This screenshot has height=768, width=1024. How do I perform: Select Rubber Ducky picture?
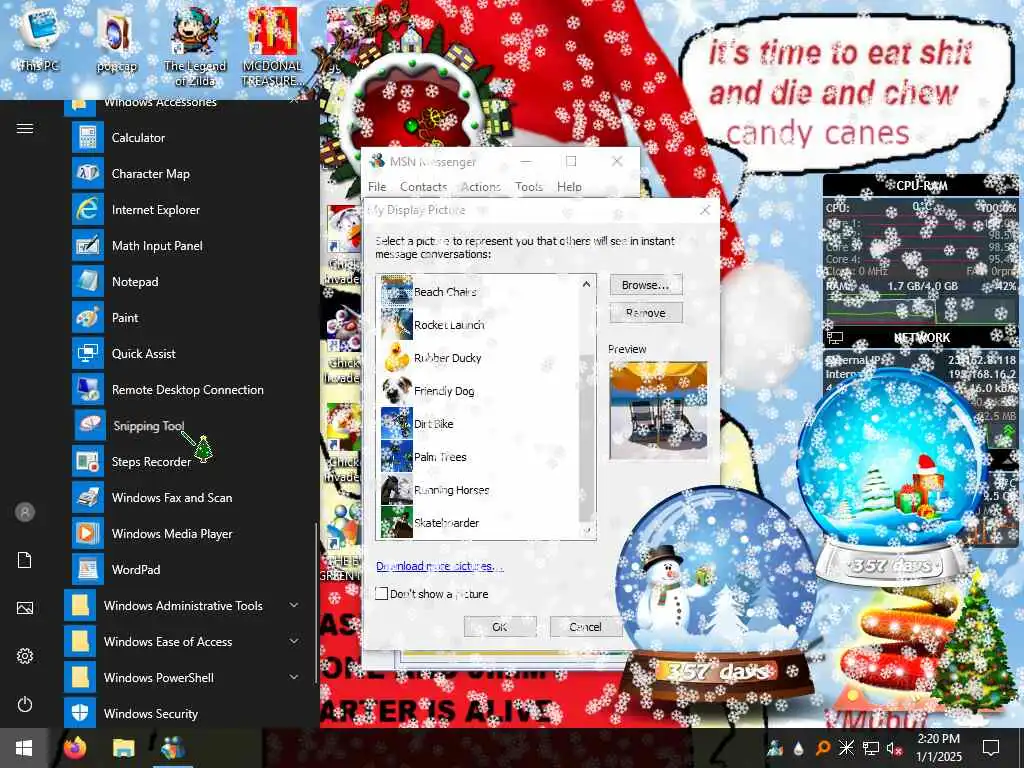[479, 358]
